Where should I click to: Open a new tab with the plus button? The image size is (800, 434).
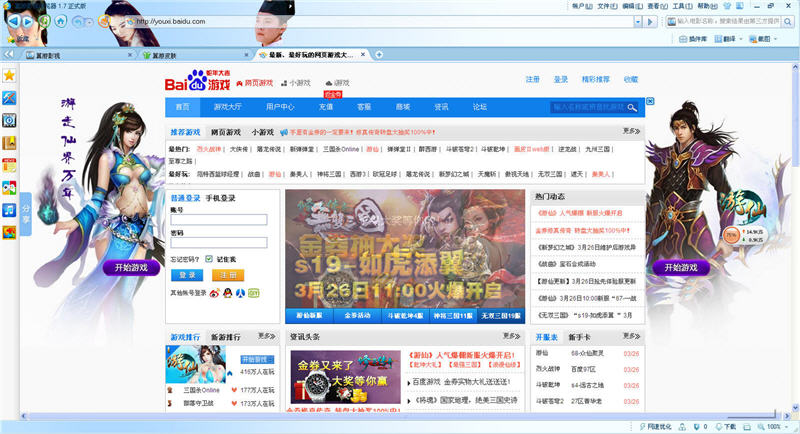[379, 55]
